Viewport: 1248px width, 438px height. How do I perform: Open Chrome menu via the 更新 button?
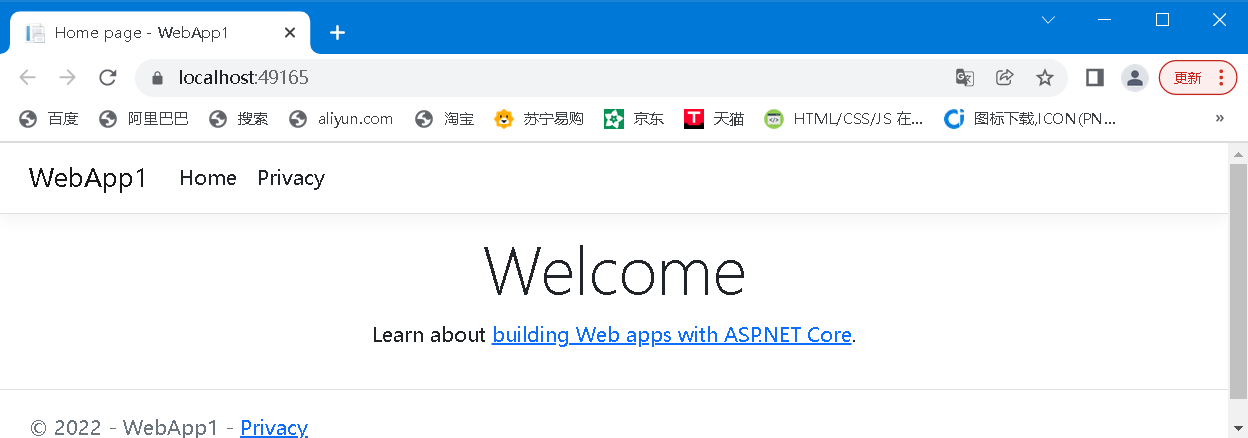(x=1198, y=78)
